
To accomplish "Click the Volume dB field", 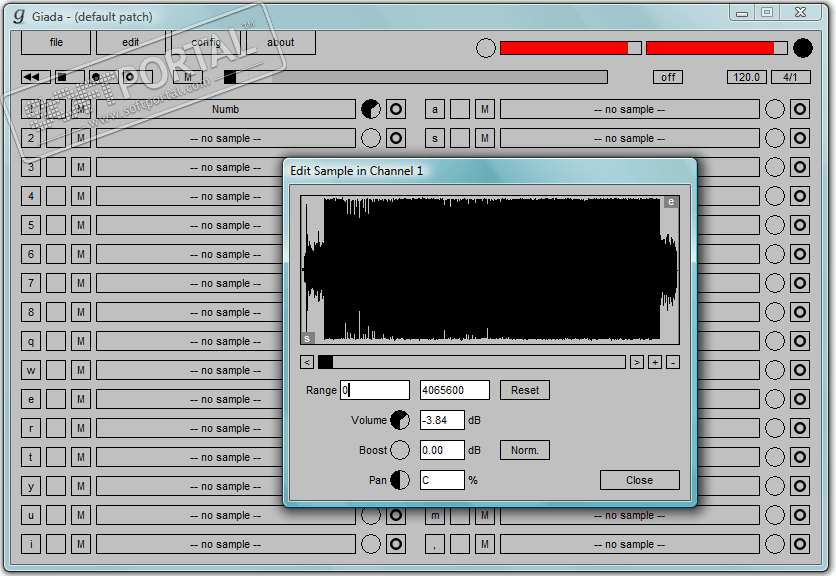I will [x=442, y=420].
